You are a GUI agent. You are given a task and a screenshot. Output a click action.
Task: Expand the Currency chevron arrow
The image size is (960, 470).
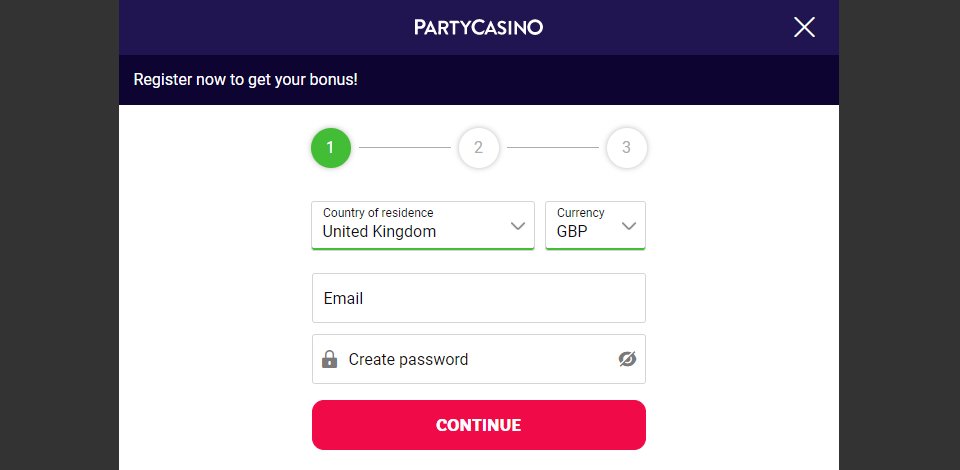click(629, 226)
